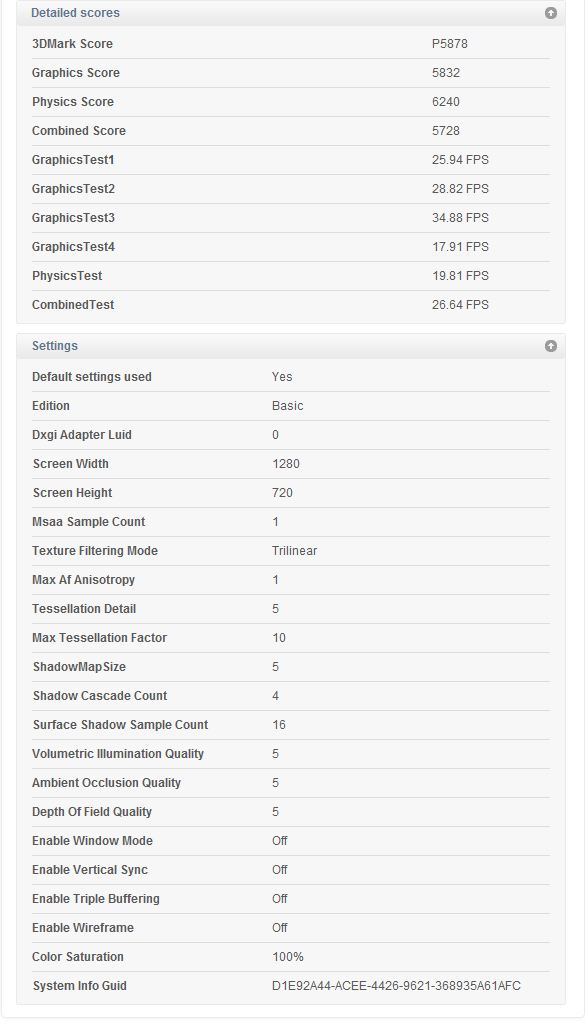Click the Texture Filtering Mode Trilinear value

[x=294, y=551]
